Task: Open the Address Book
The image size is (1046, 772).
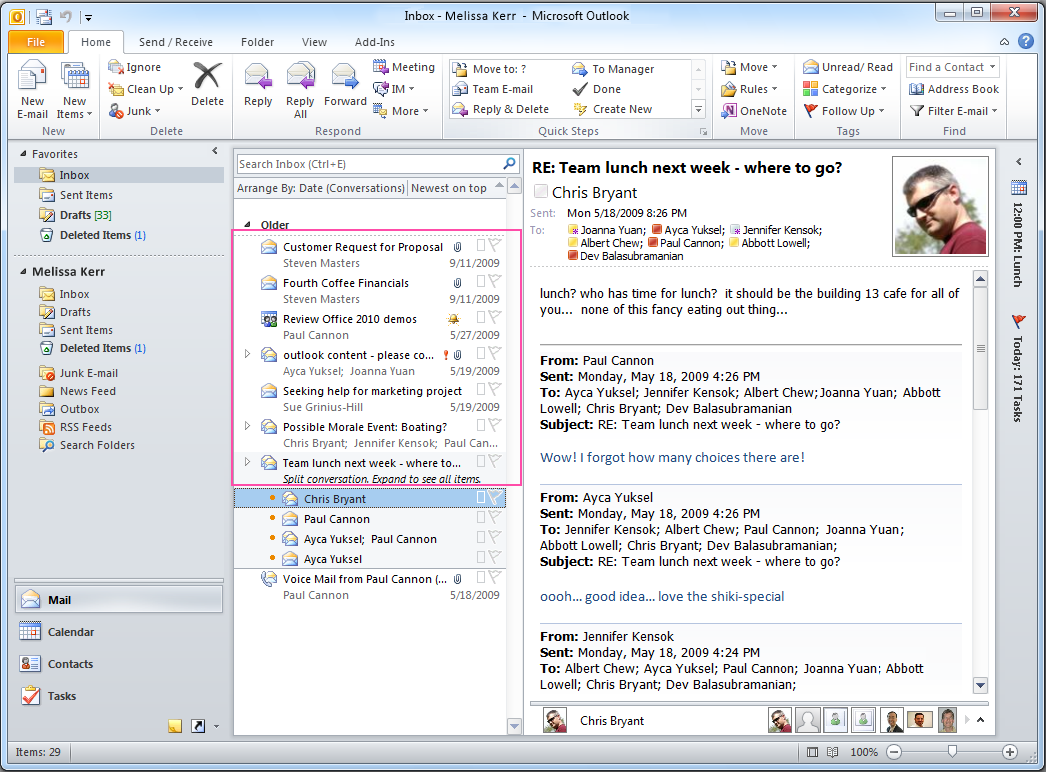Action: 954,89
